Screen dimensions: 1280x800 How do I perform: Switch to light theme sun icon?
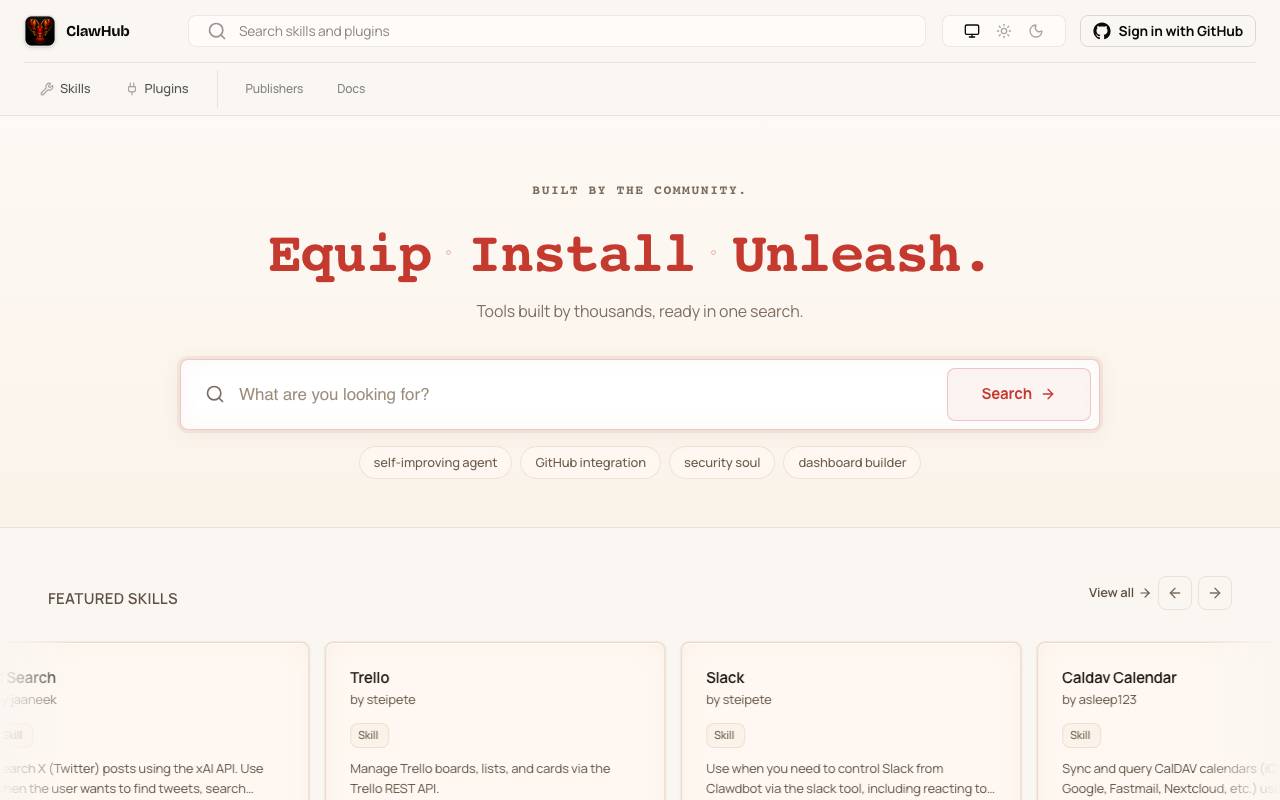(x=1004, y=31)
